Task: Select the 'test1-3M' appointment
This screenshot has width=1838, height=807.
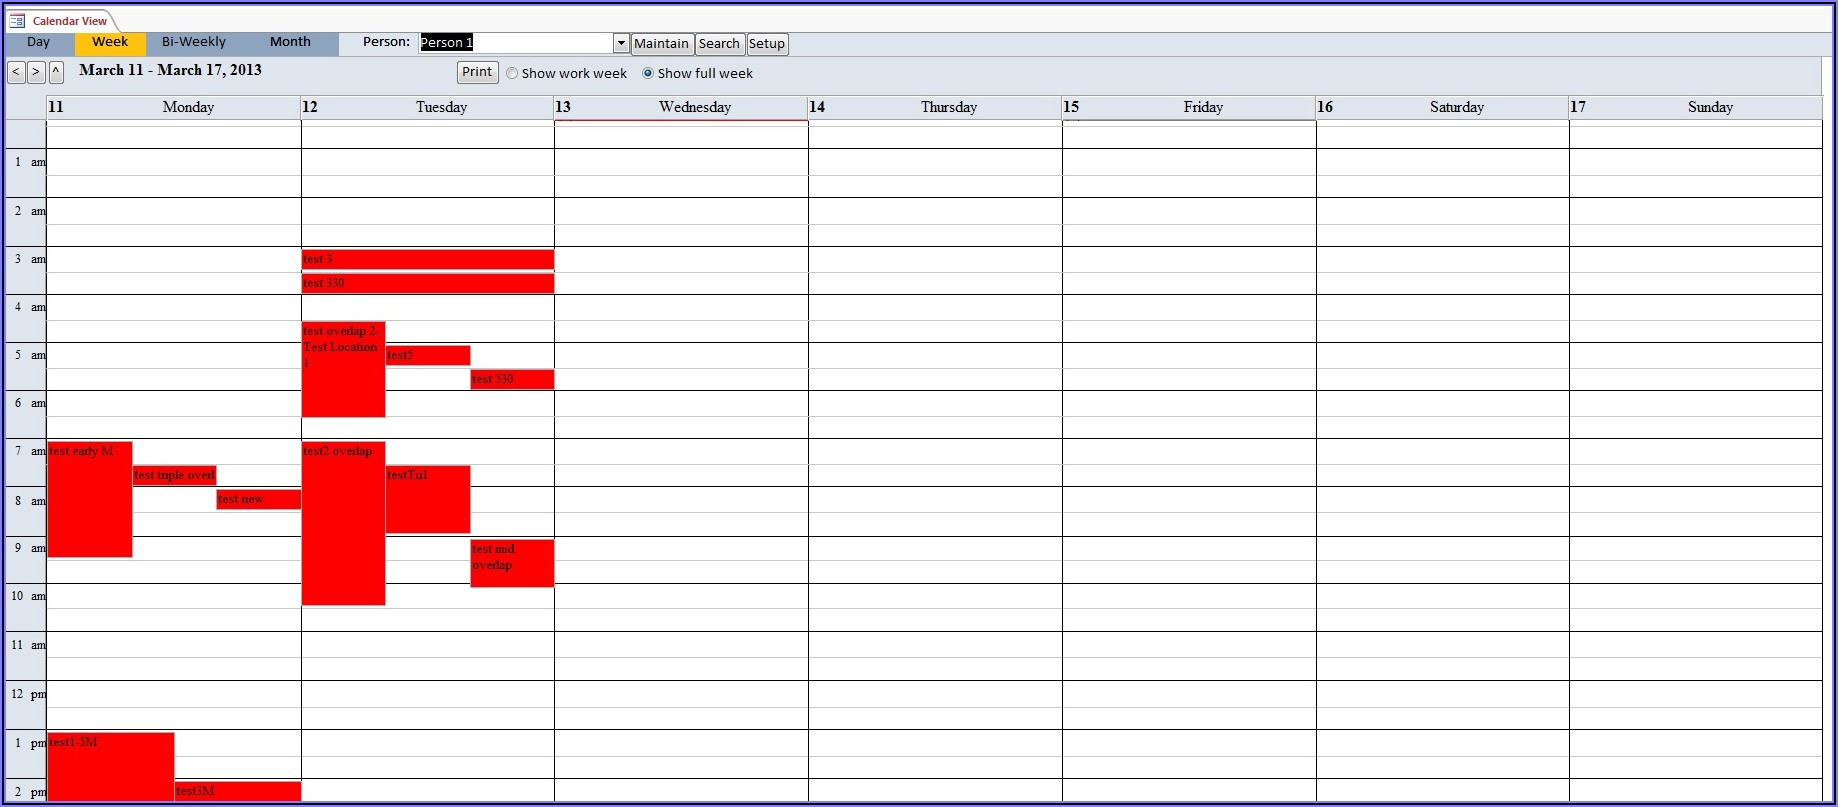Action: coord(111,767)
